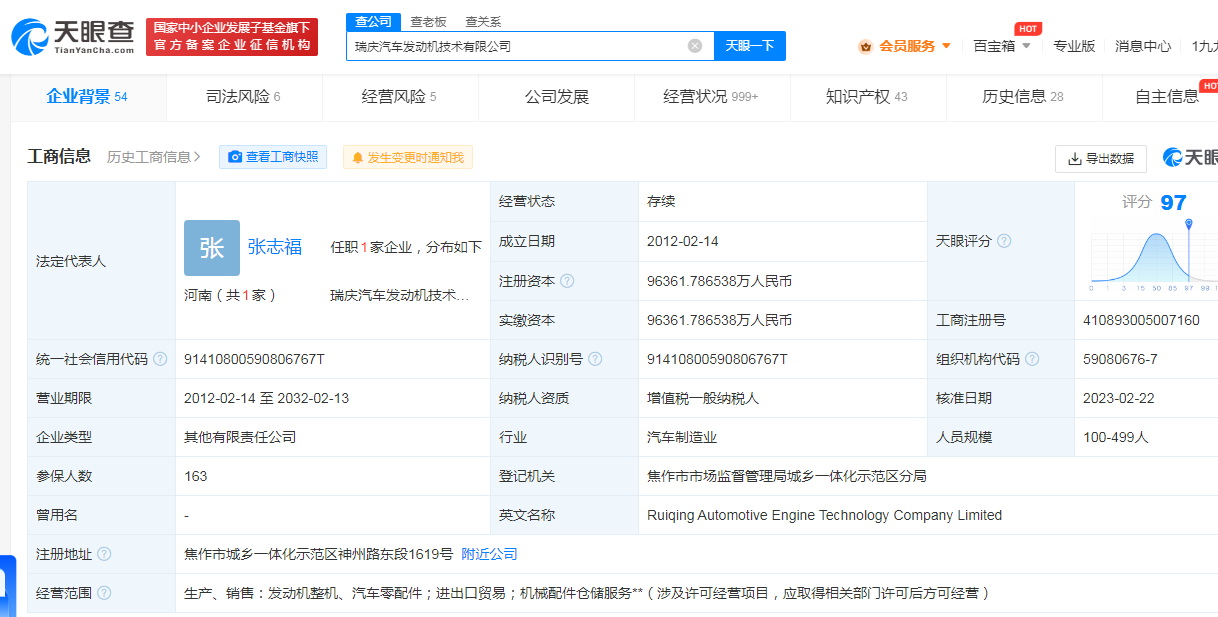1218x617 pixels.
Task: Click help icon next to 注册资本
Action: pos(568,282)
